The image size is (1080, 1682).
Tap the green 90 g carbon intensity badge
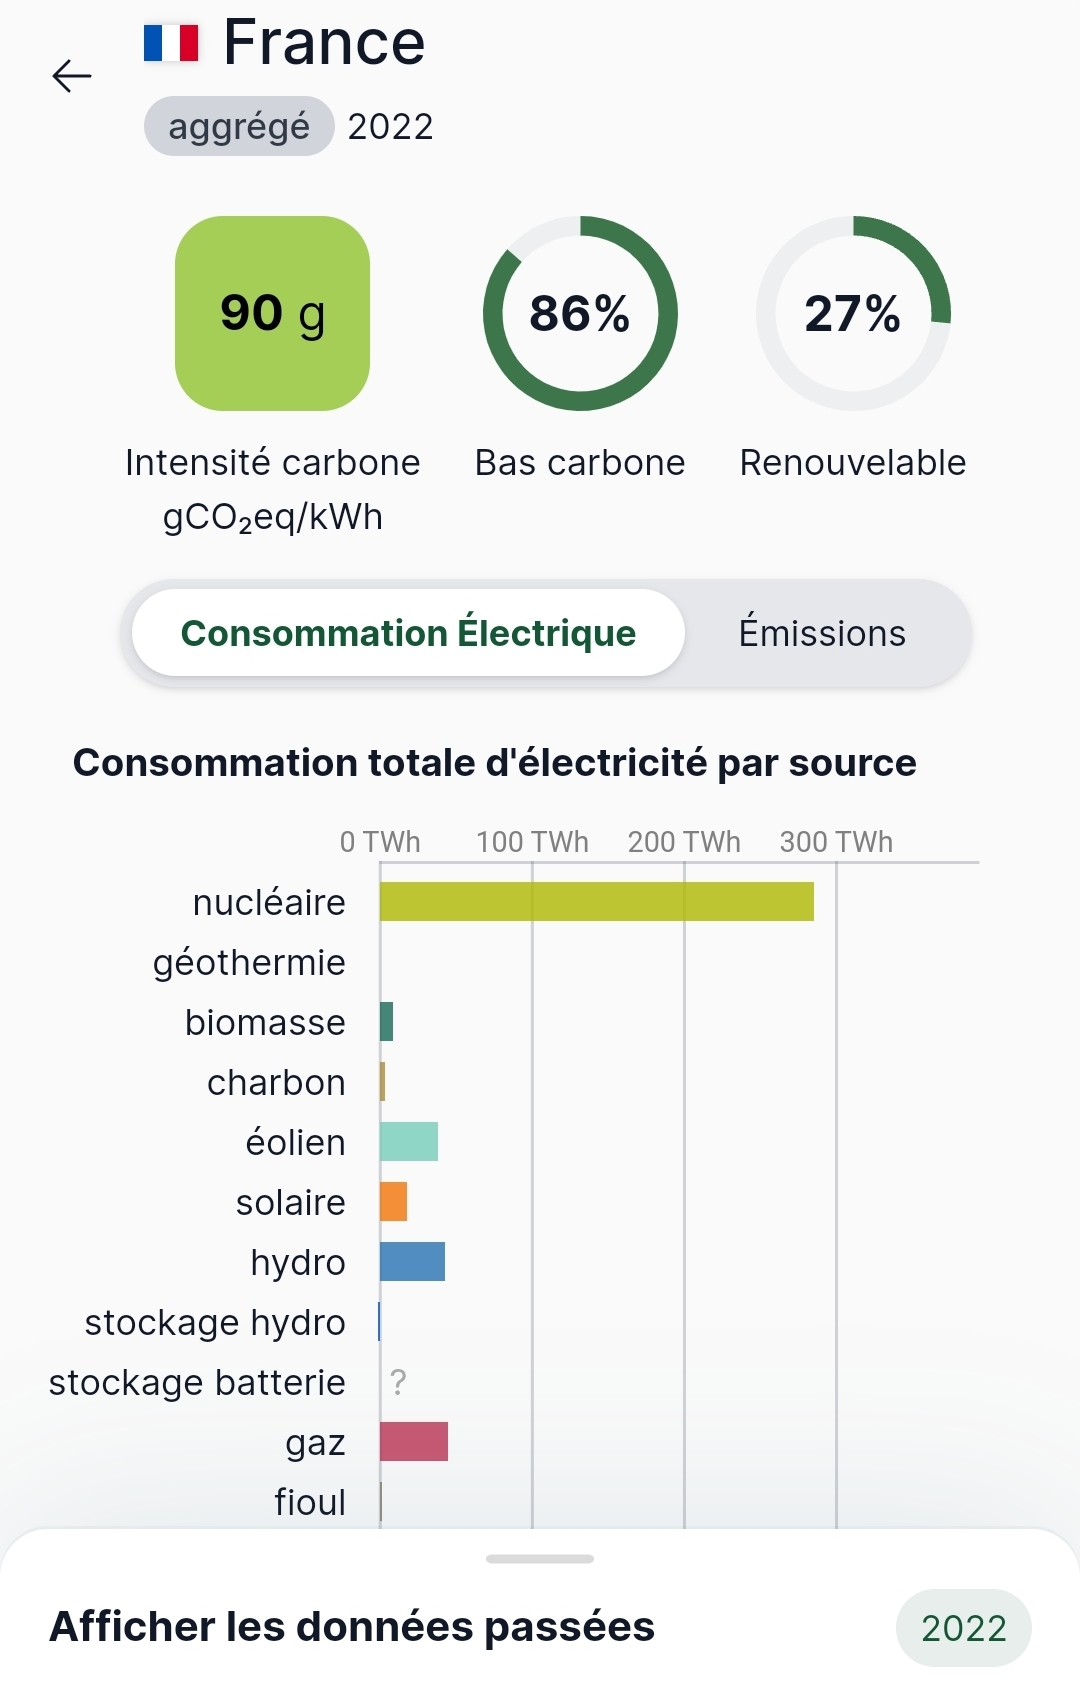point(272,313)
